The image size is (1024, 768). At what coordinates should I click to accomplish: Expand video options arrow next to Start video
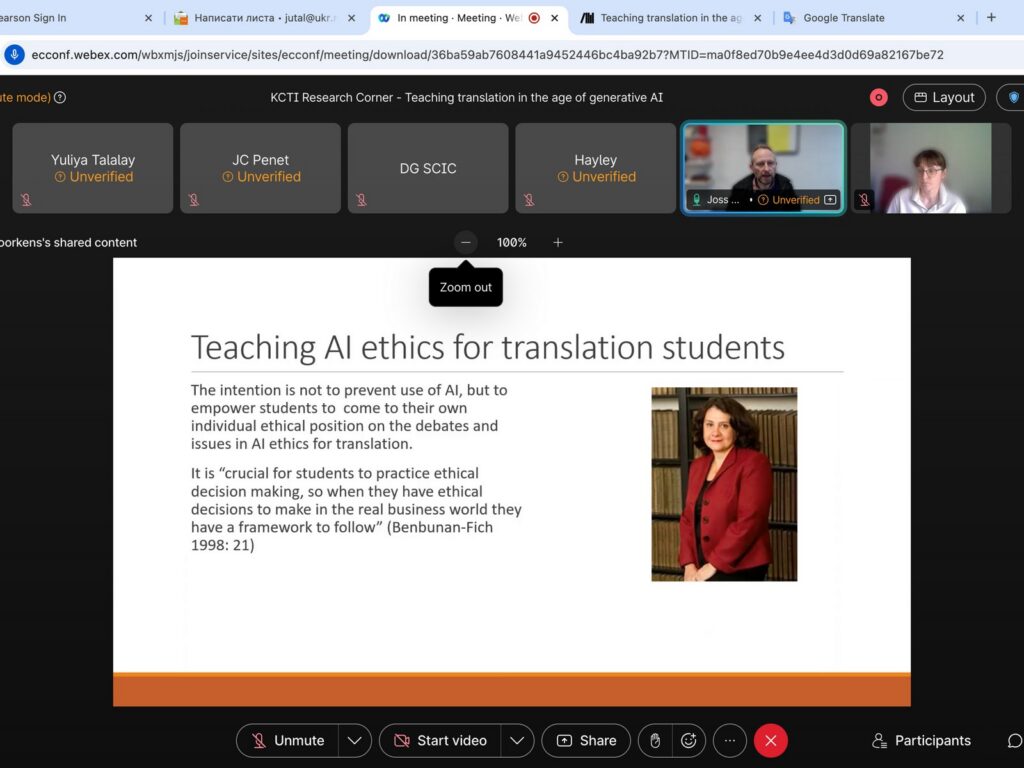point(516,741)
